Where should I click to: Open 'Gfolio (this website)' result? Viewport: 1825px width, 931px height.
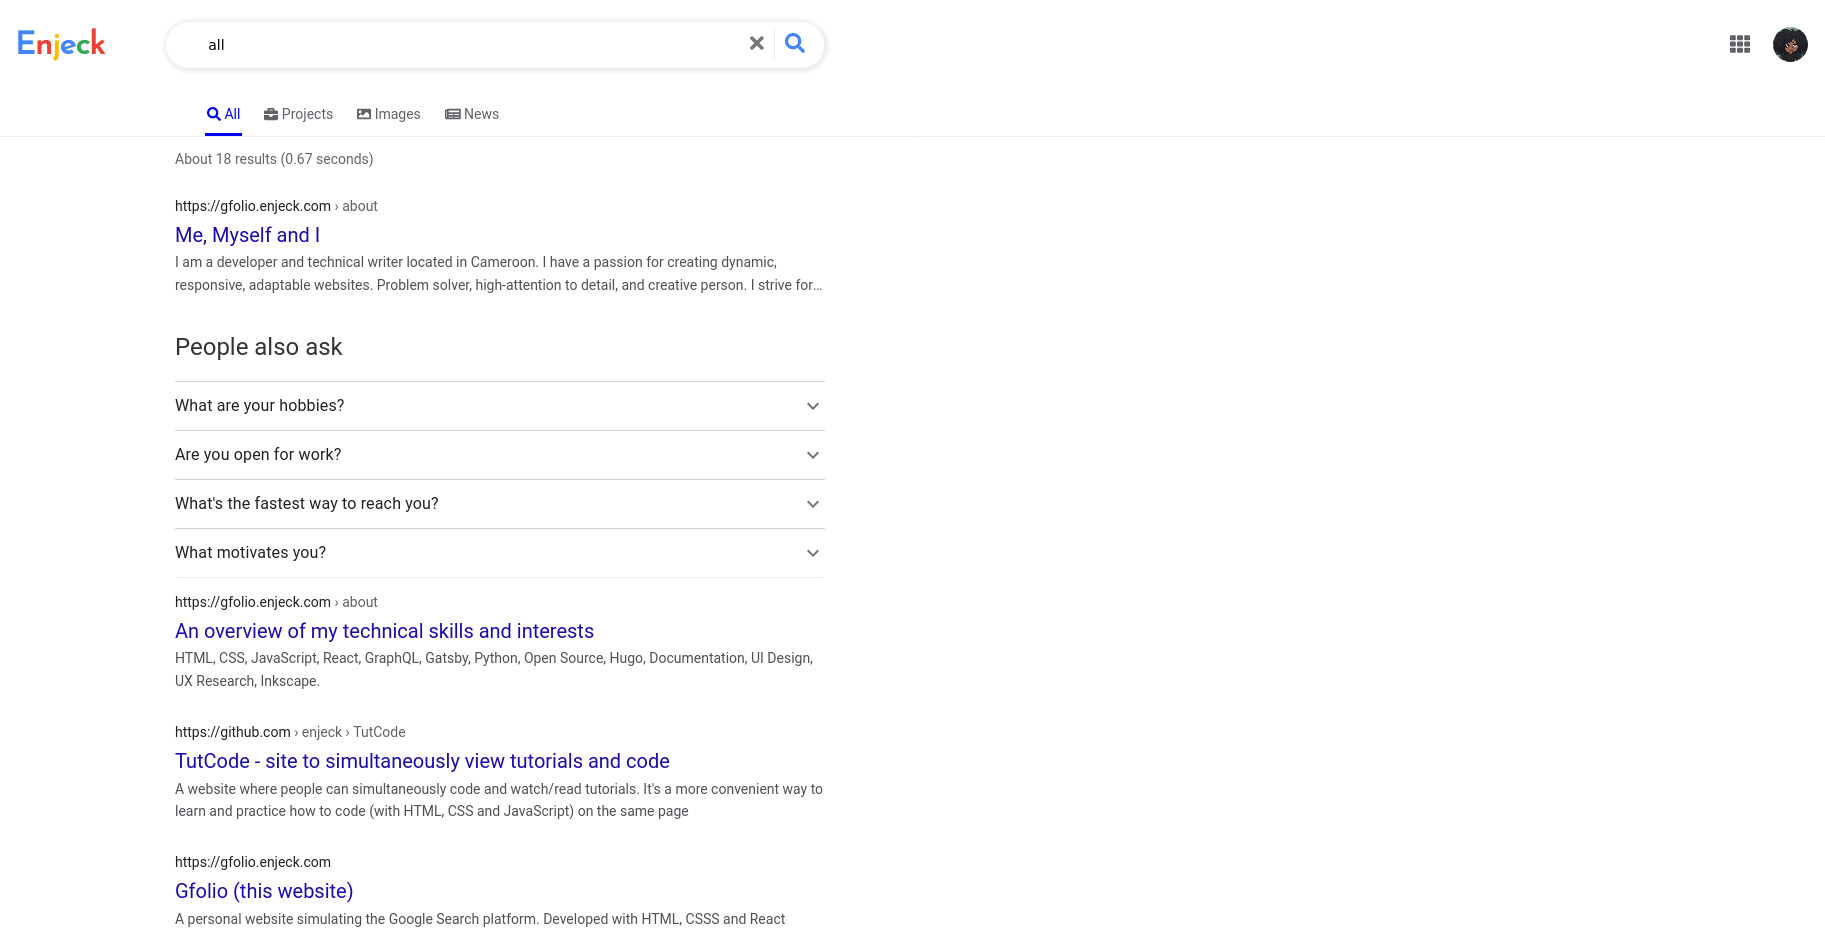[x=264, y=891]
